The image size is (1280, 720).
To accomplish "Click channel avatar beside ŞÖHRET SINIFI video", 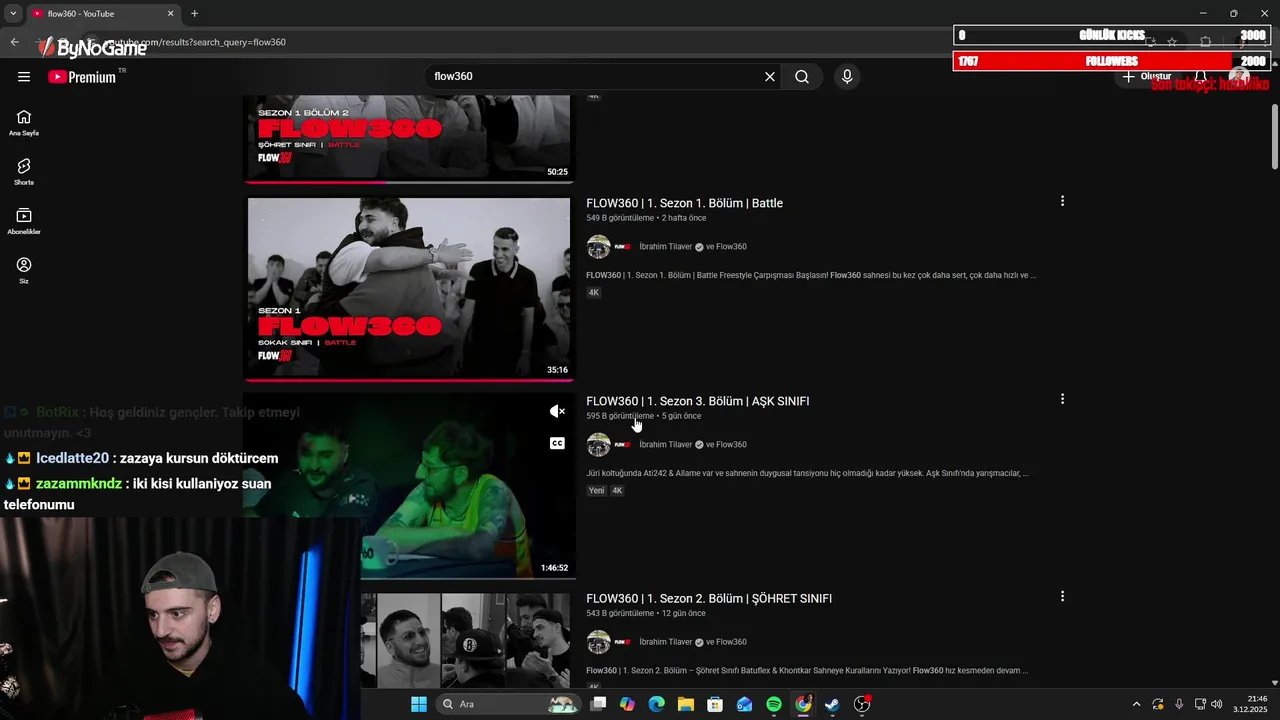I will pos(598,642).
